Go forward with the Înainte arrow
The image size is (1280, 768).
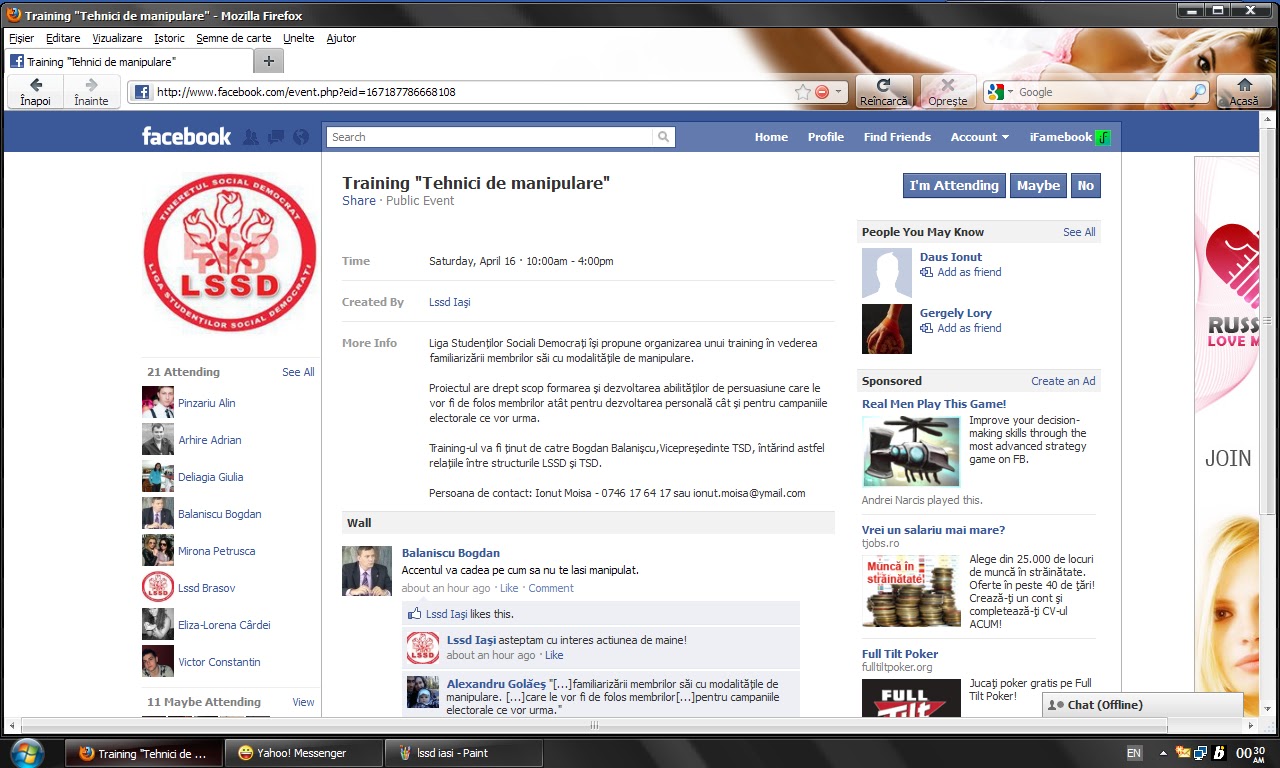point(92,91)
